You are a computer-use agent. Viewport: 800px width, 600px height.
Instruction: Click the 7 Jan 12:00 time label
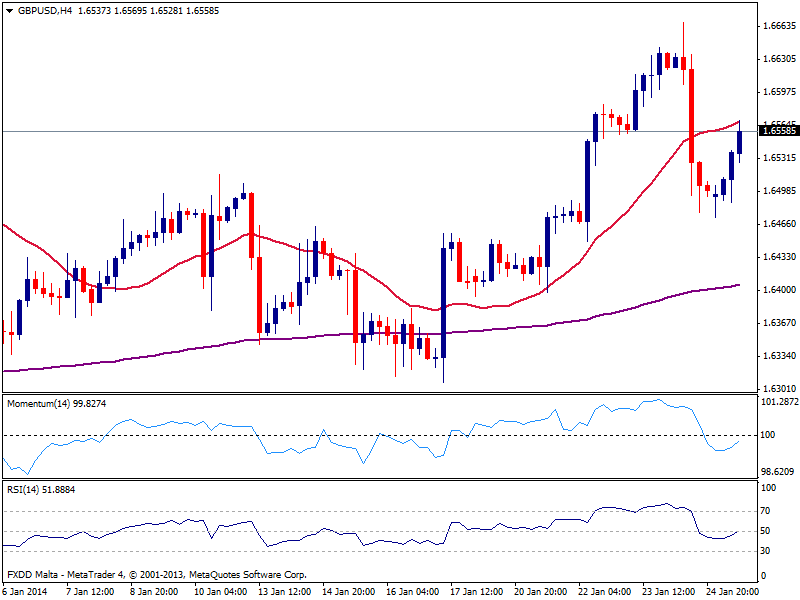click(x=90, y=591)
